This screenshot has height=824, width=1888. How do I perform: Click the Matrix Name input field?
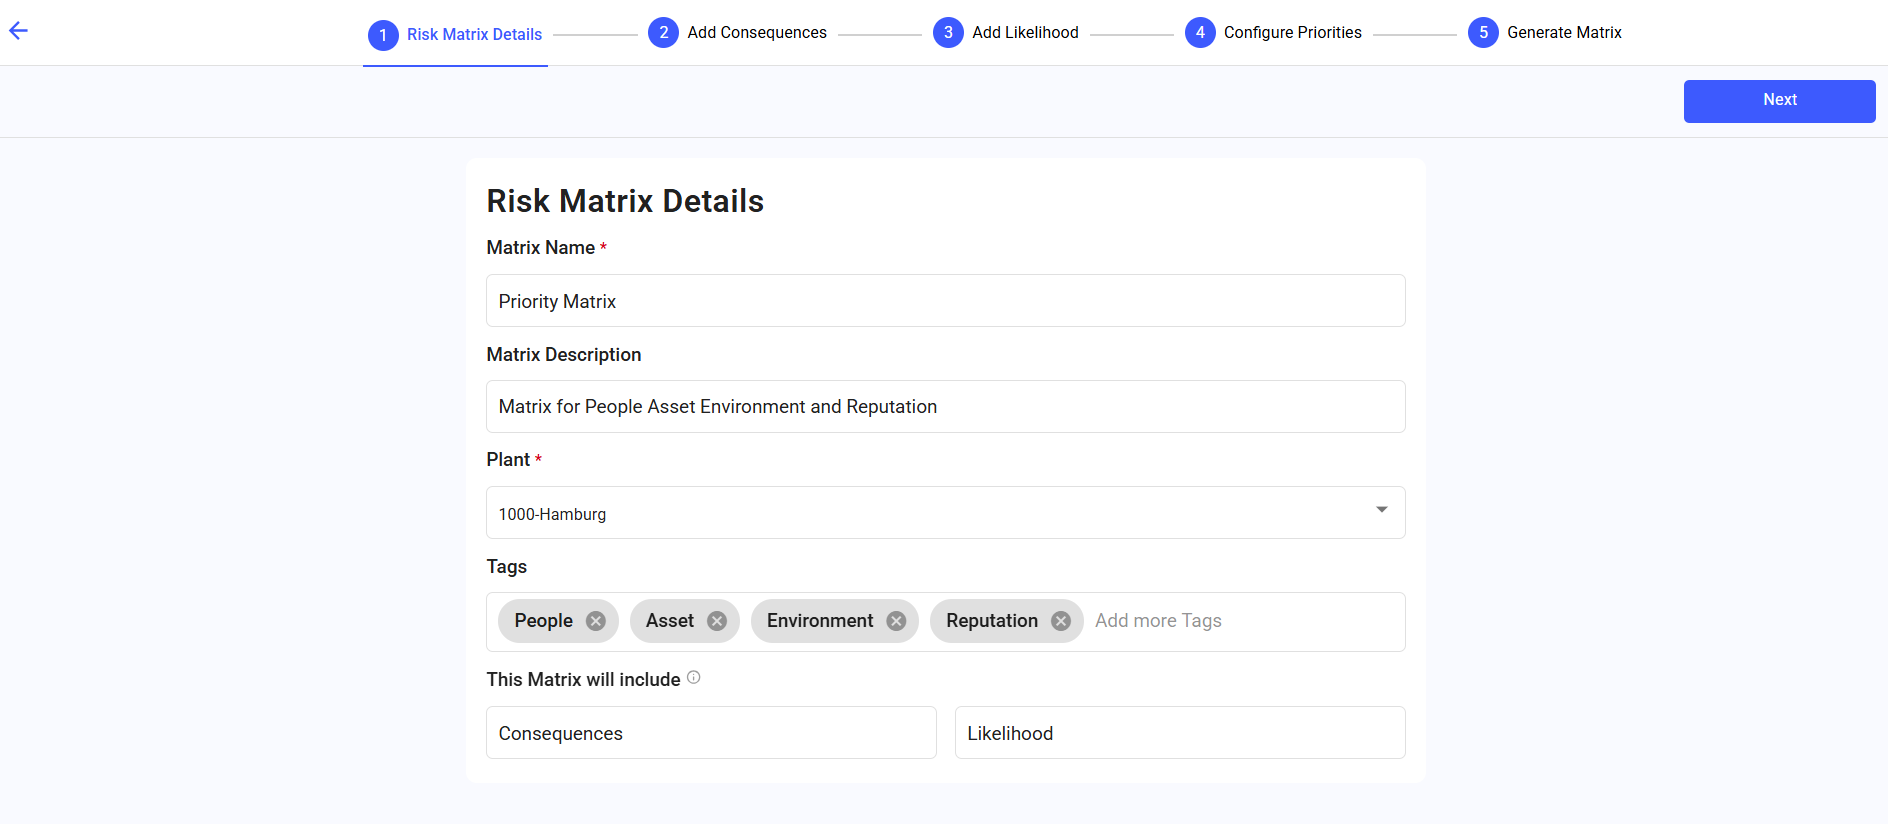(945, 301)
